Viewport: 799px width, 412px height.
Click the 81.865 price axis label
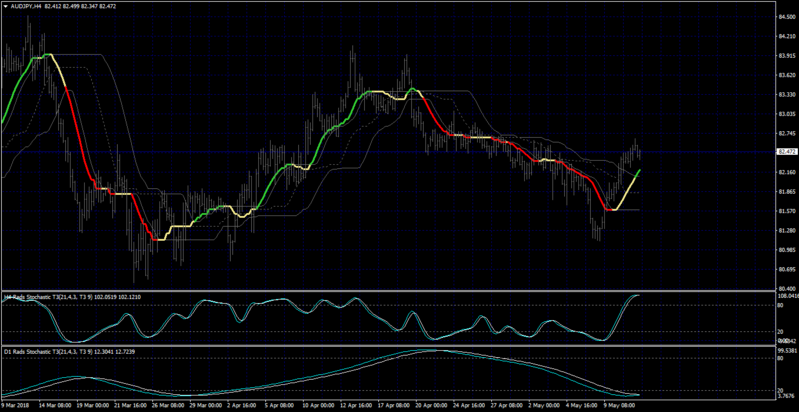pyautogui.click(x=787, y=192)
